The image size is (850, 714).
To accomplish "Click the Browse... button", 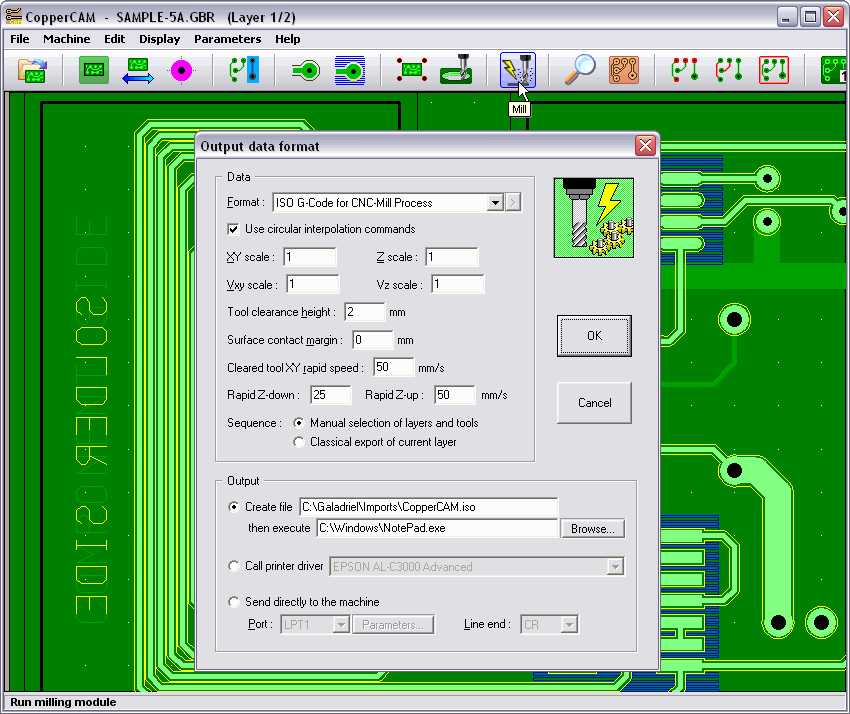I will click(x=592, y=528).
